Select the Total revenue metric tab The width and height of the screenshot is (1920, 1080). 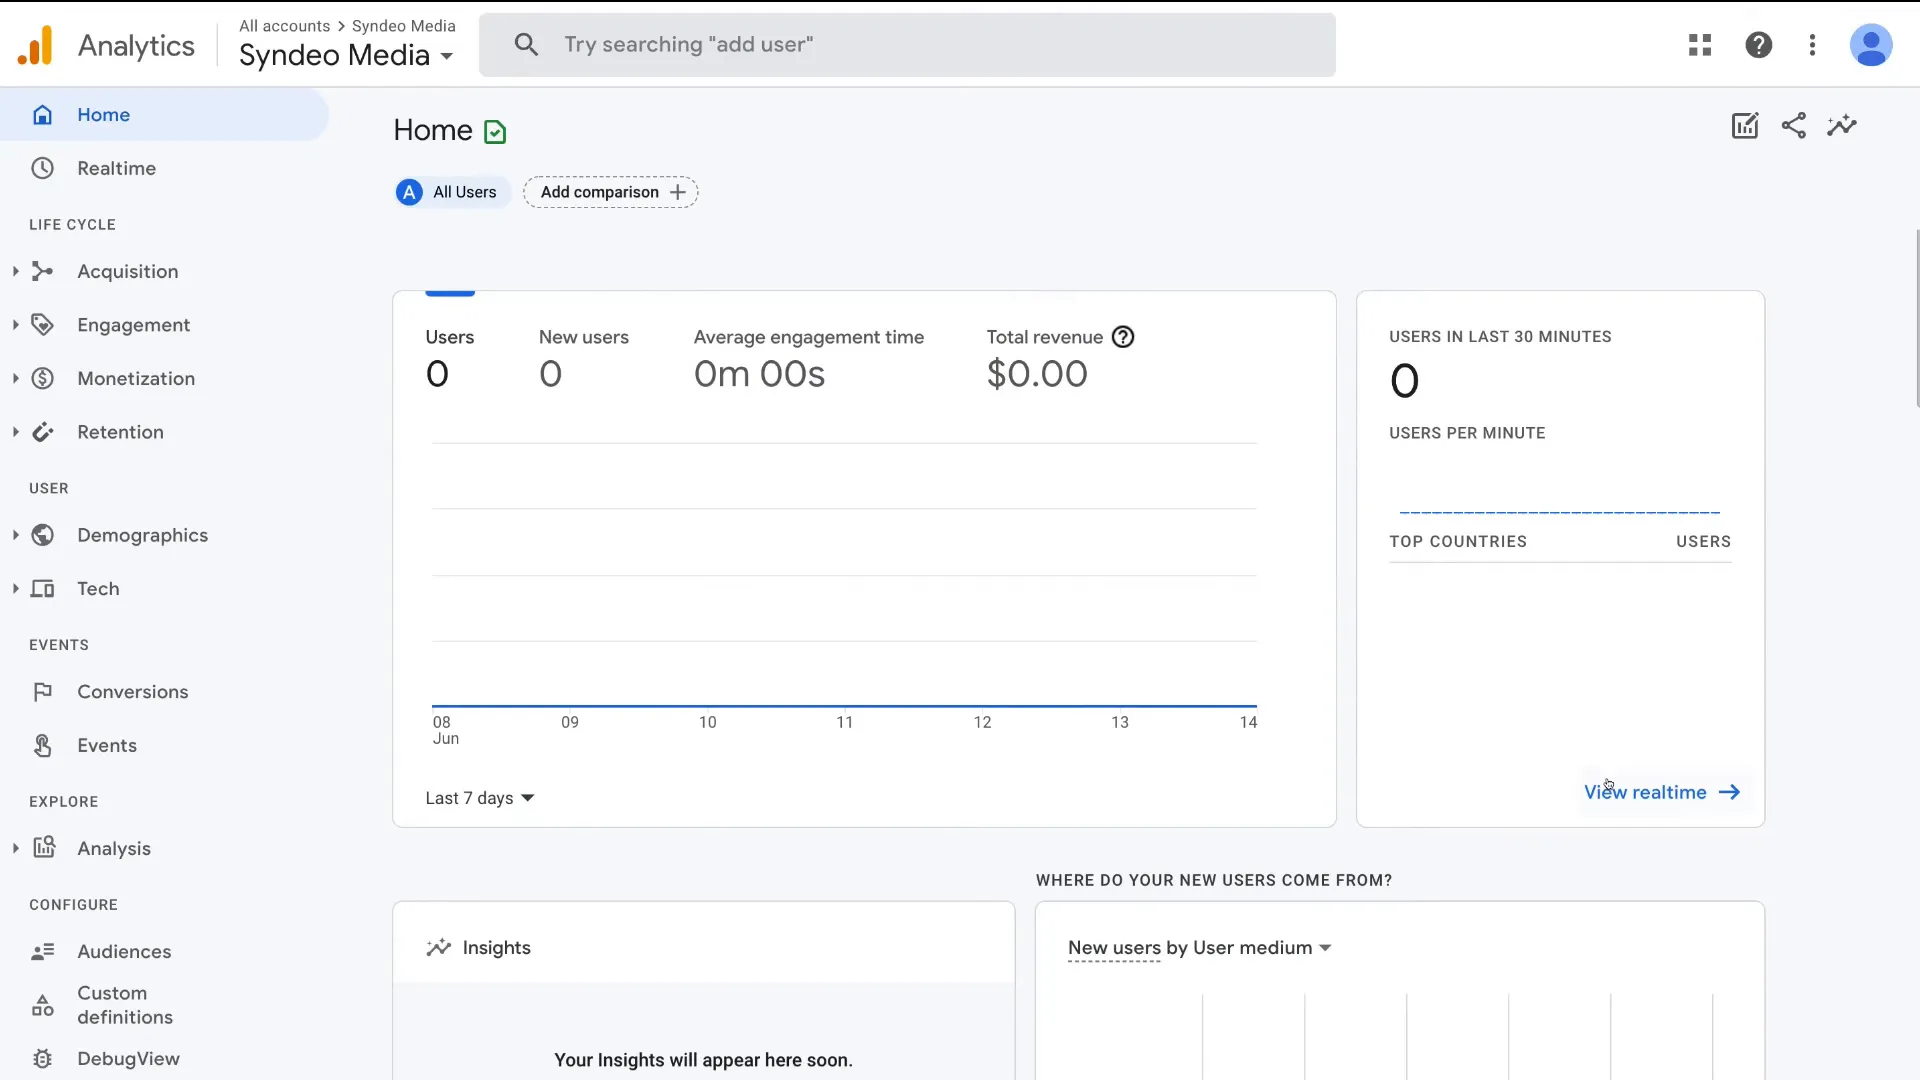(x=1060, y=360)
